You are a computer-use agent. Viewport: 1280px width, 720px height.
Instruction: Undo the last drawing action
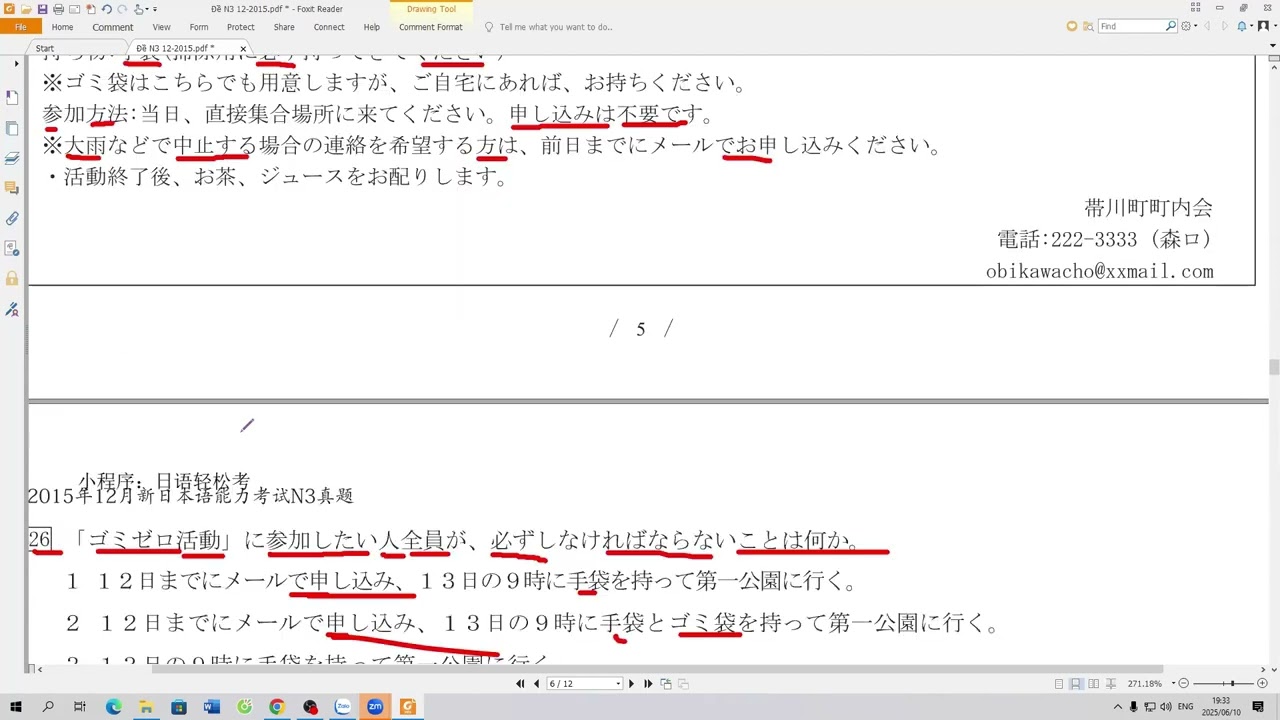click(x=106, y=9)
